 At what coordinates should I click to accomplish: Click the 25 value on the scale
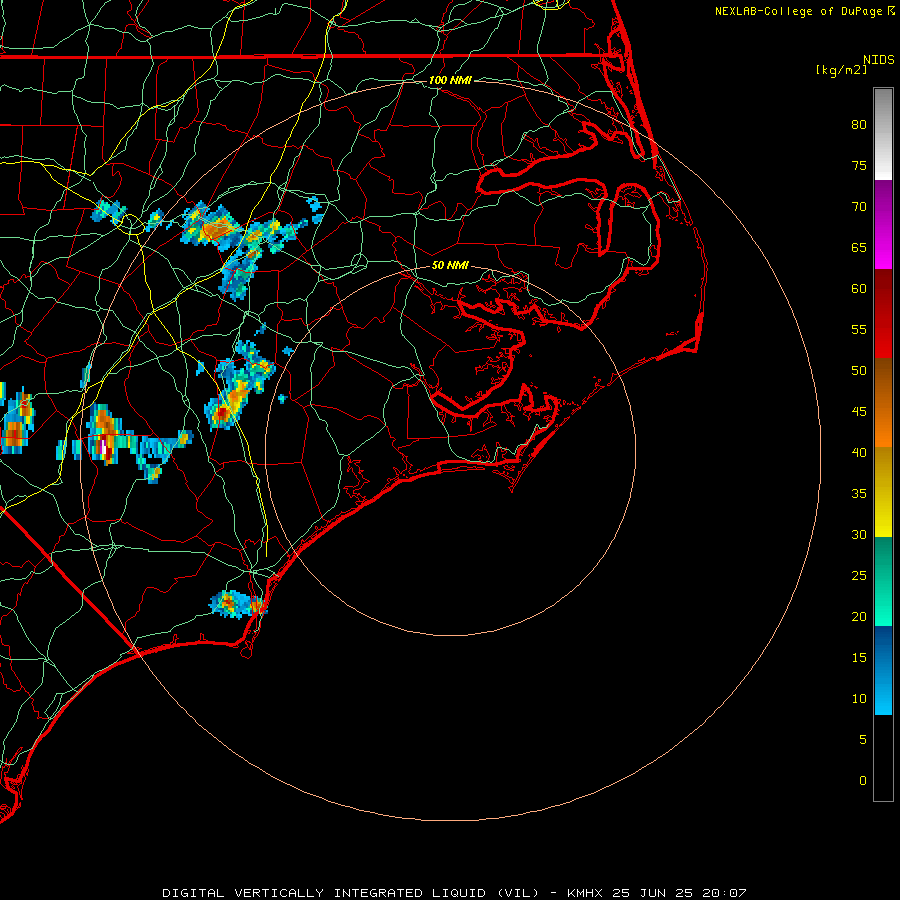(859, 576)
